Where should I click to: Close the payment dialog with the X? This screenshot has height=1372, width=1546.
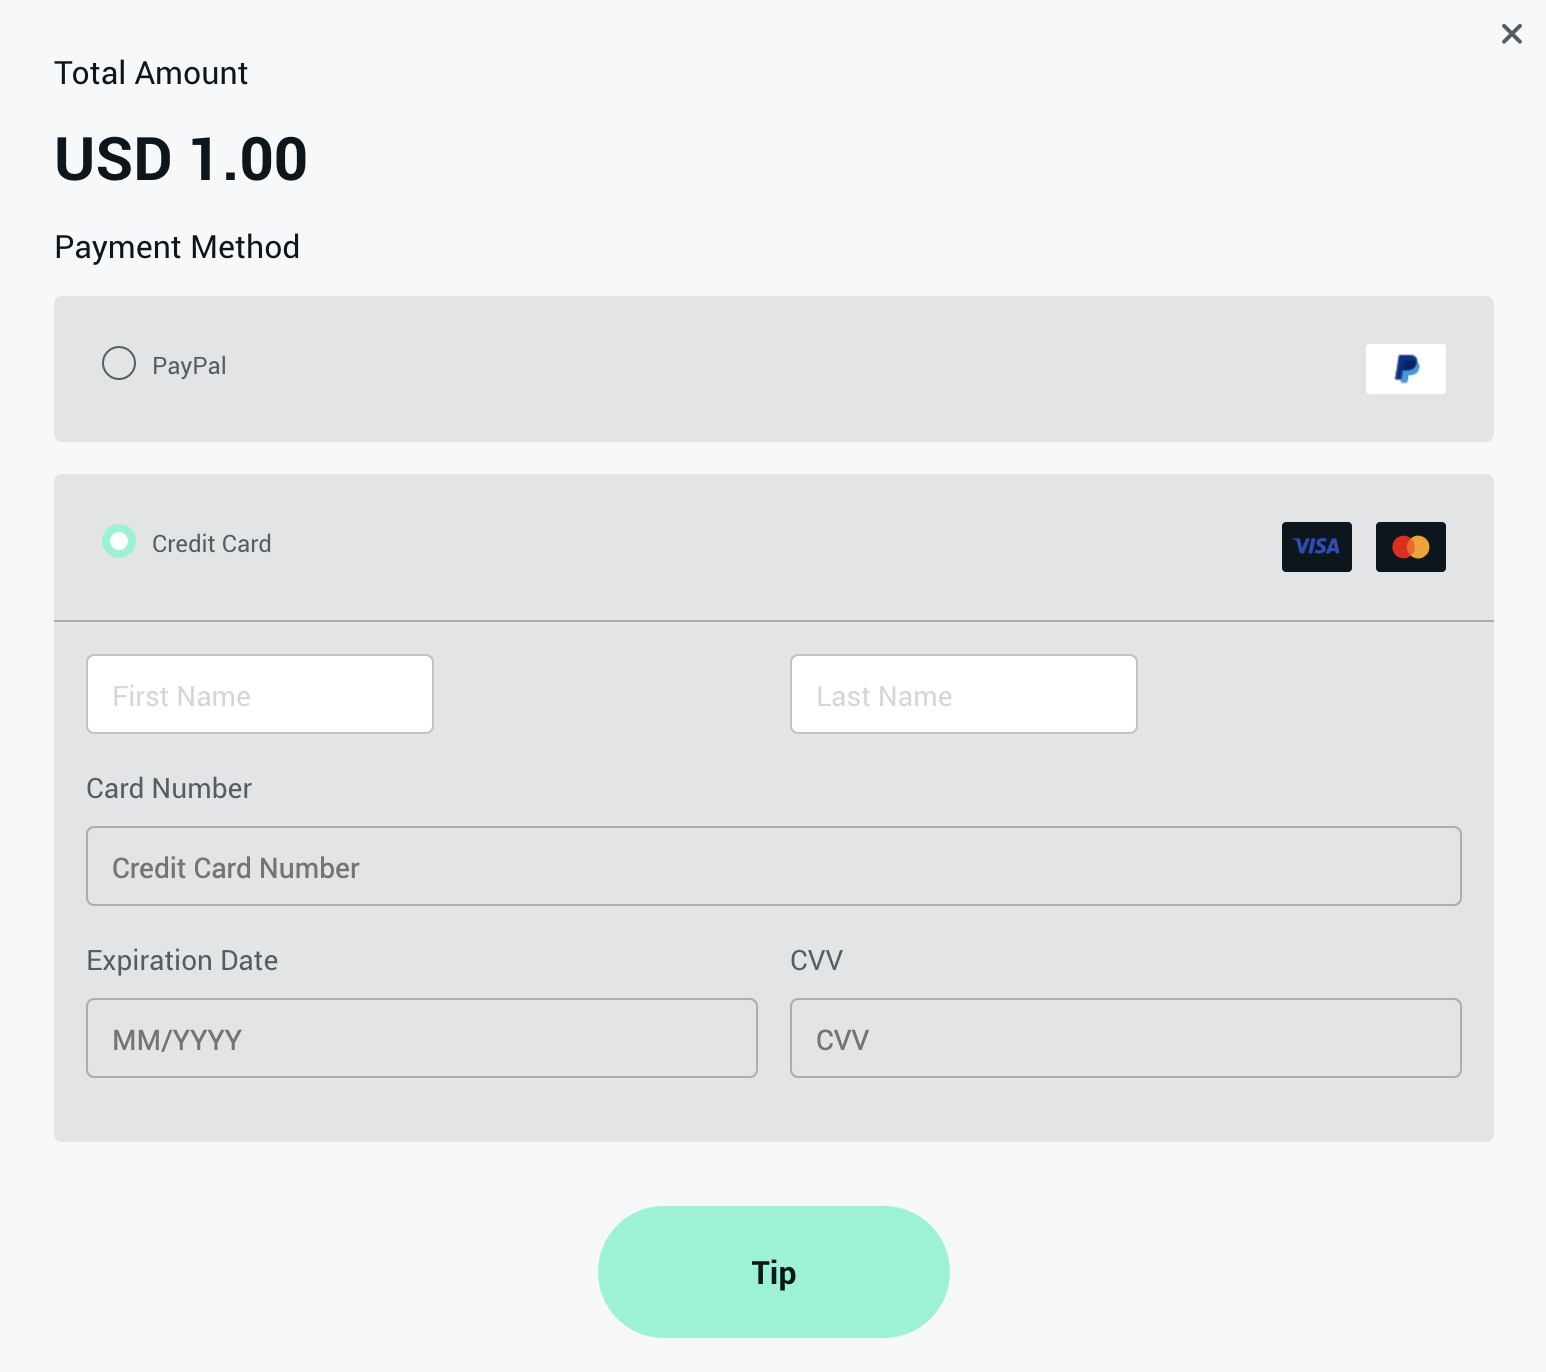(x=1511, y=34)
